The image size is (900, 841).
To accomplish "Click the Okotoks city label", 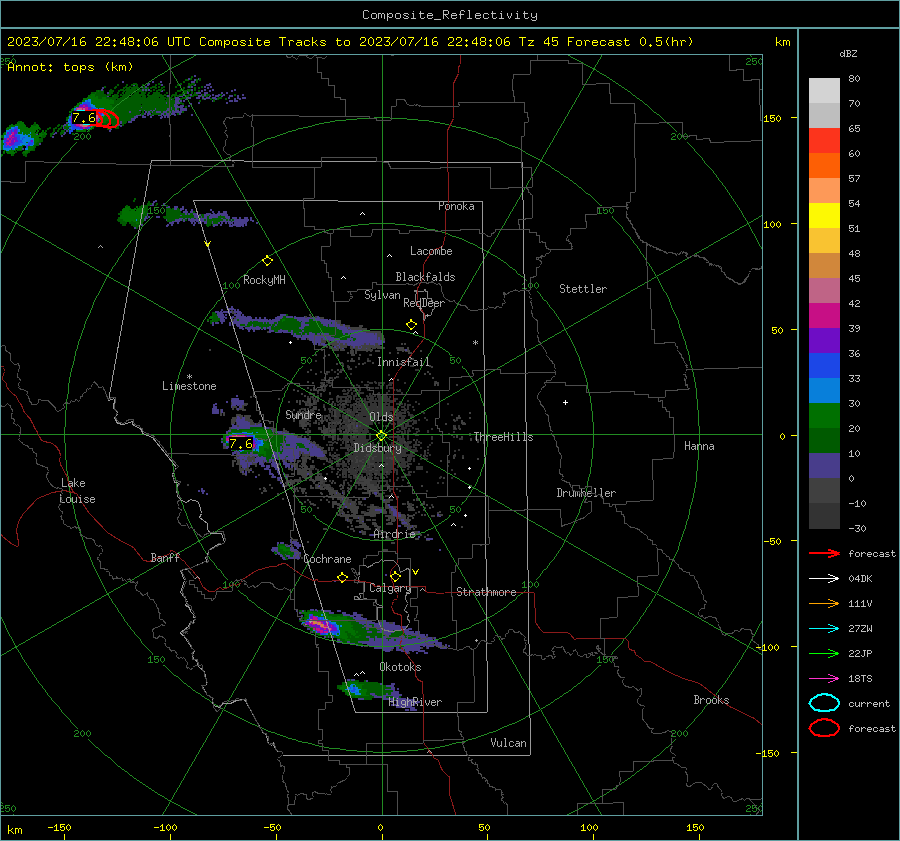I will [x=400, y=666].
